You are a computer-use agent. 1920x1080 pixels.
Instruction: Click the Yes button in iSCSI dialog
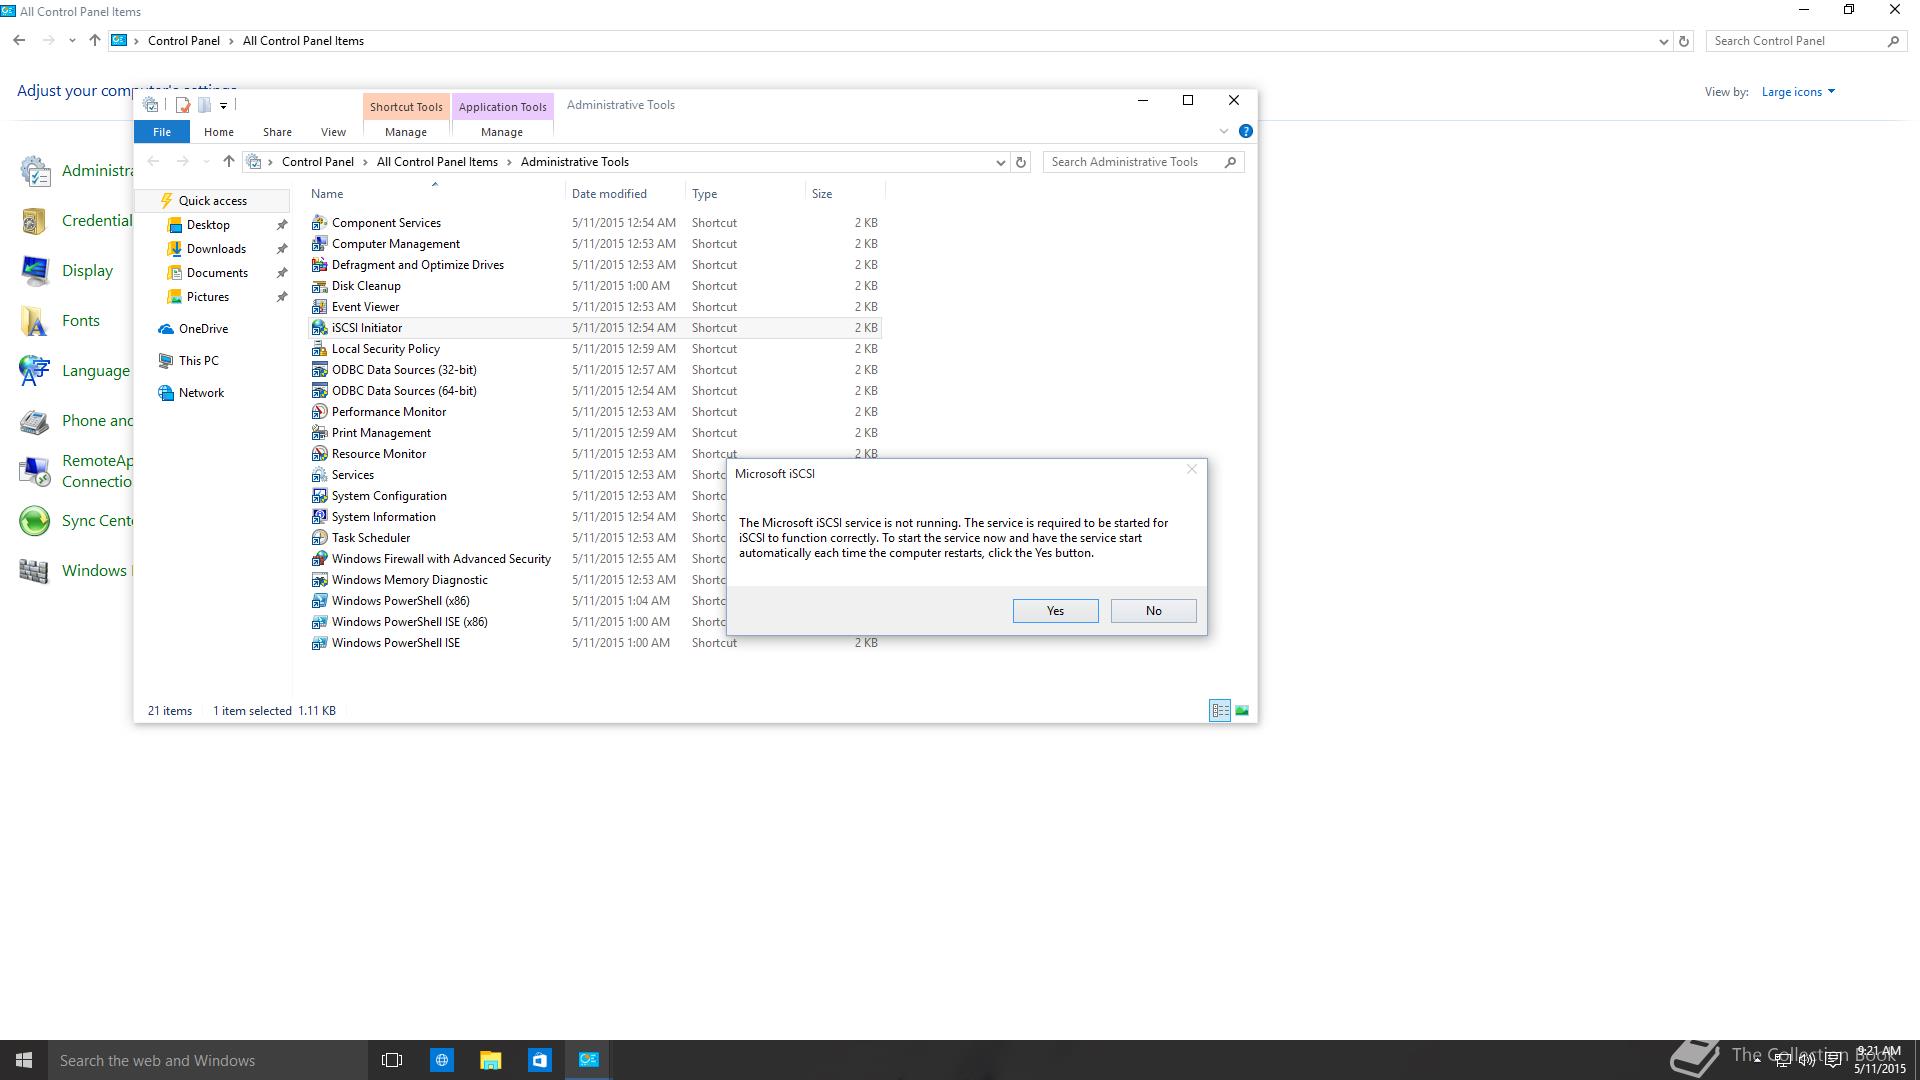coord(1055,611)
